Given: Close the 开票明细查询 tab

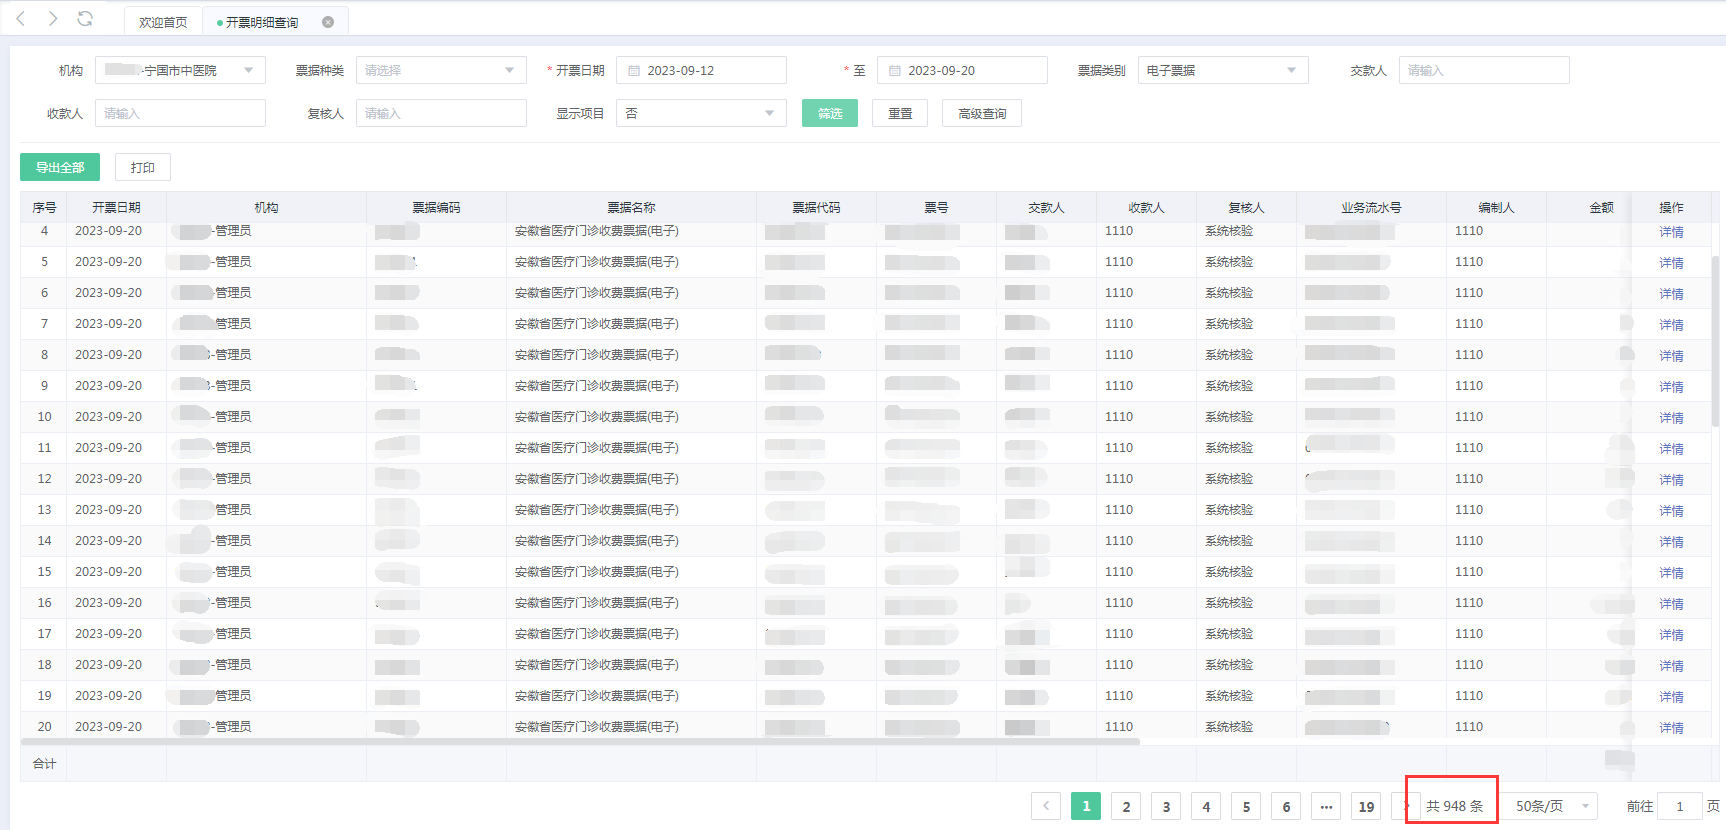Looking at the screenshot, I should [328, 22].
